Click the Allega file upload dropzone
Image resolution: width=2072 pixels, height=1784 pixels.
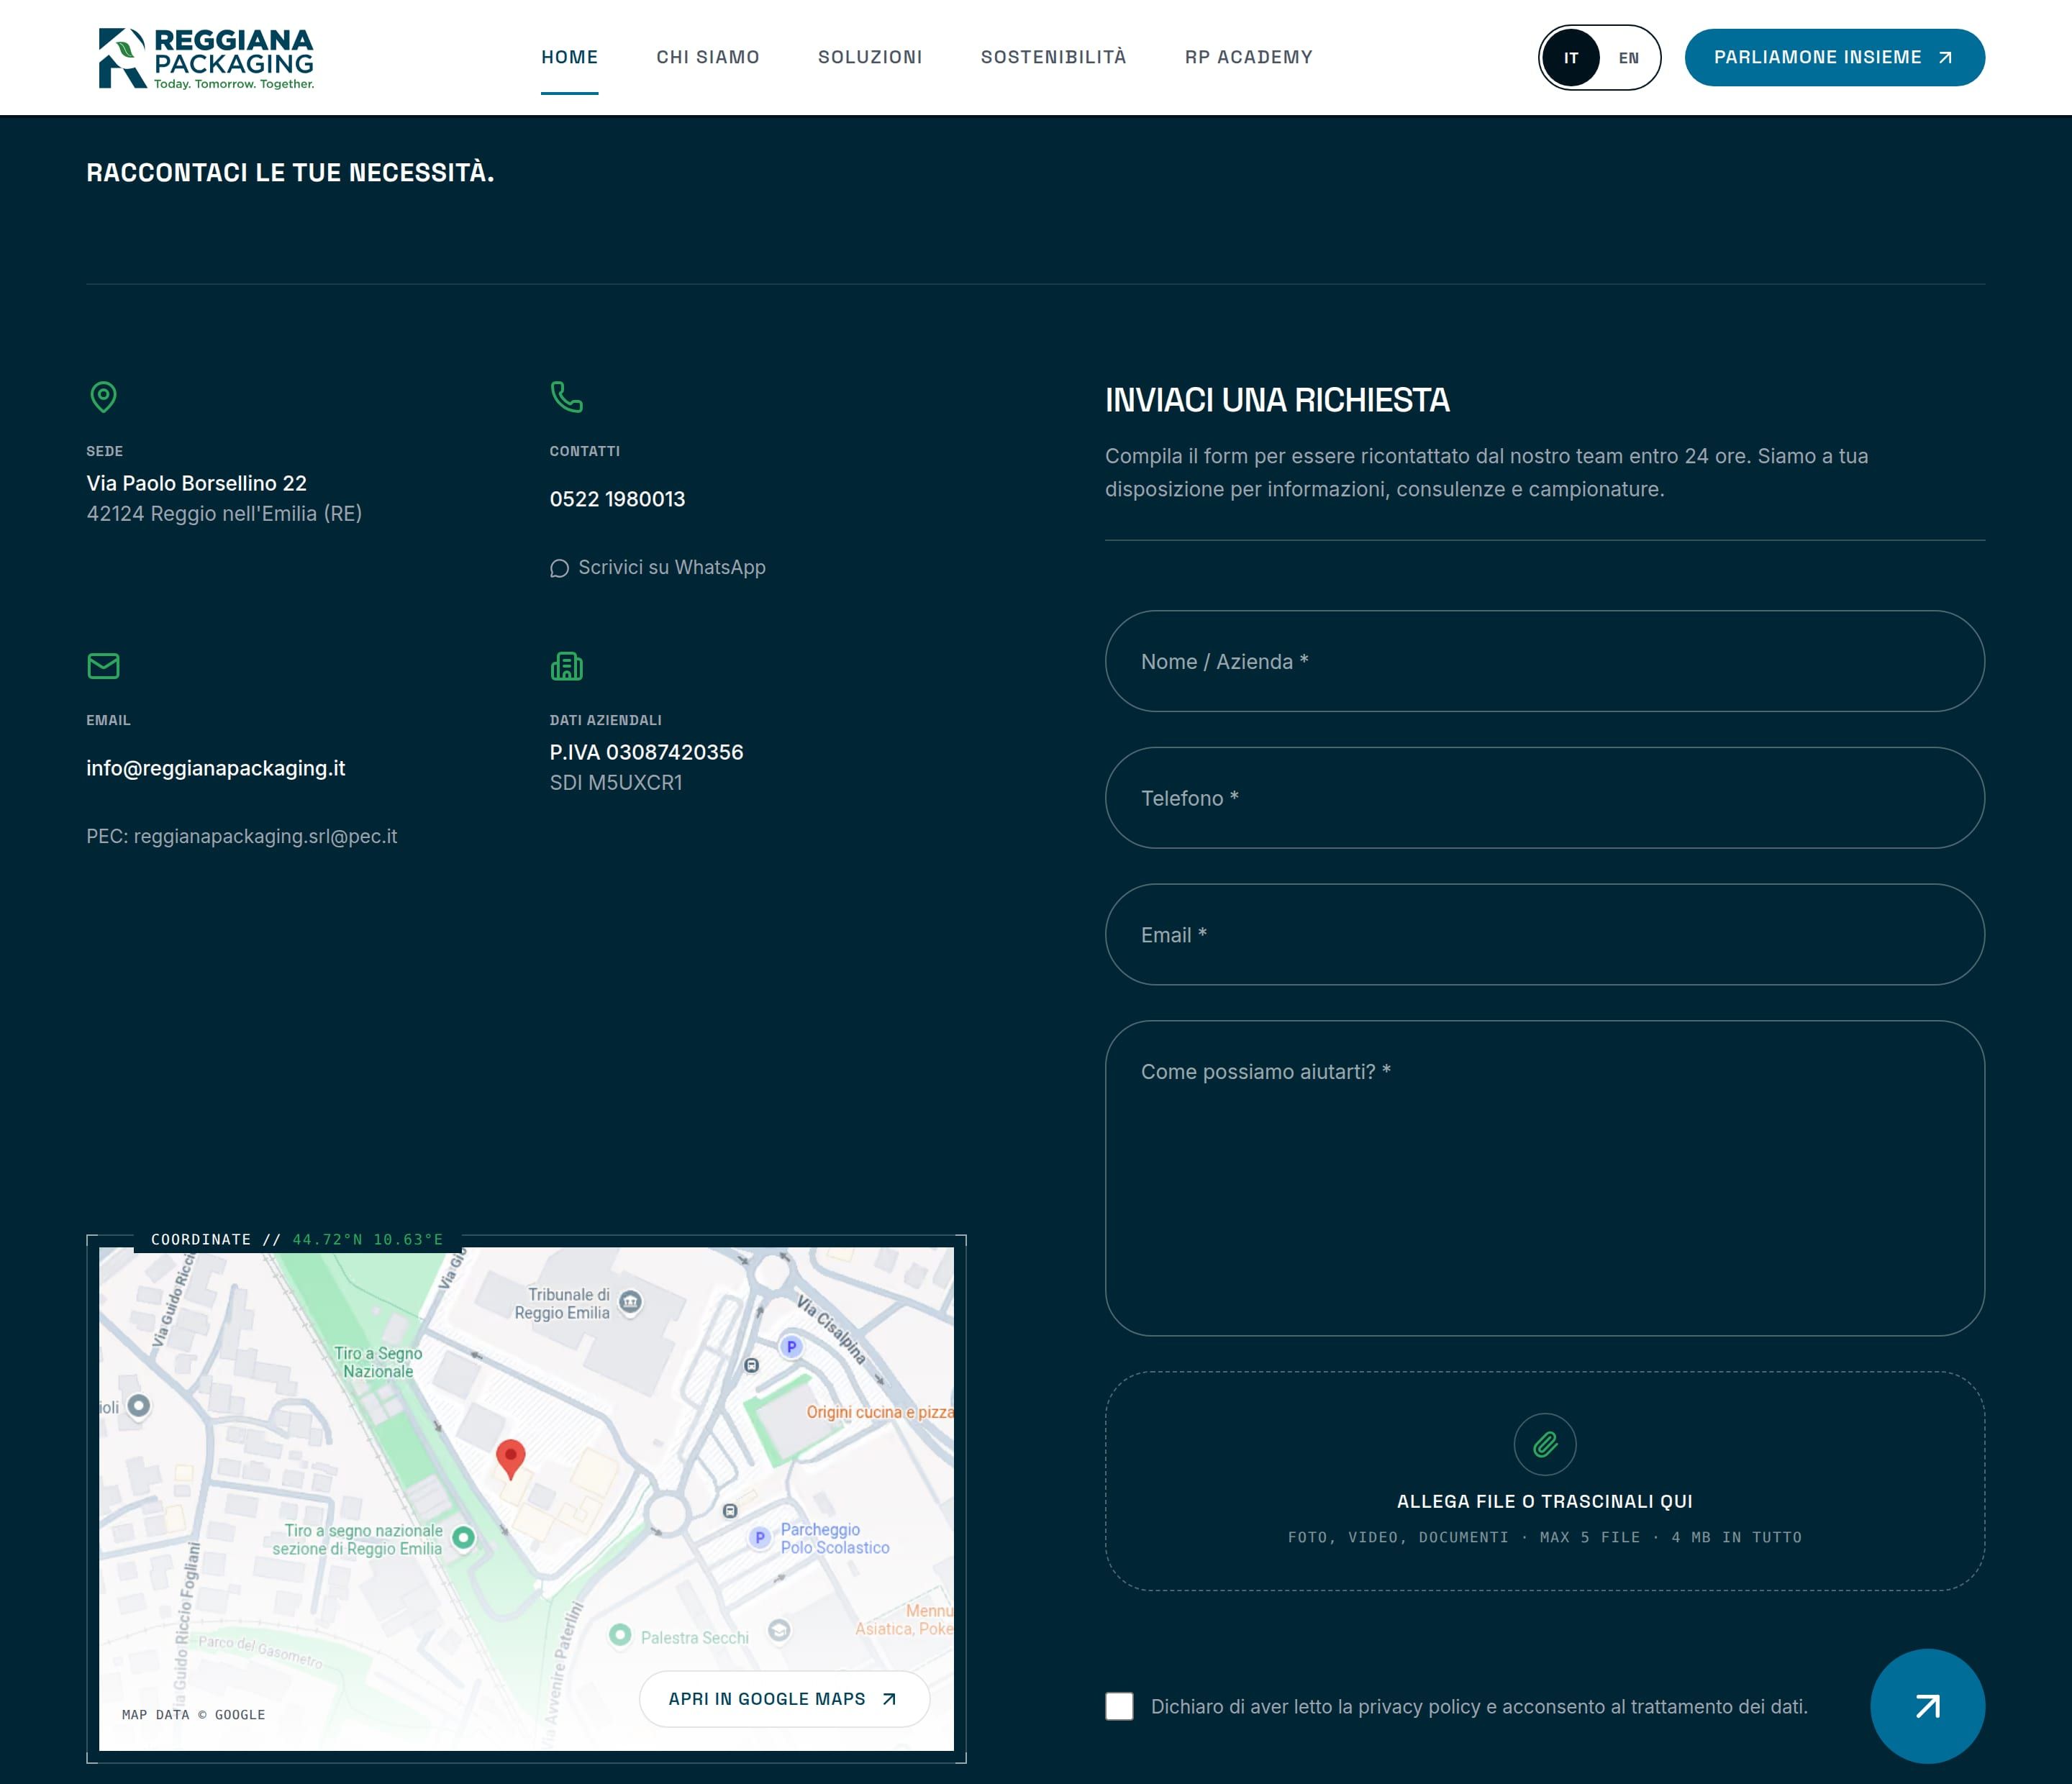coord(1544,1481)
